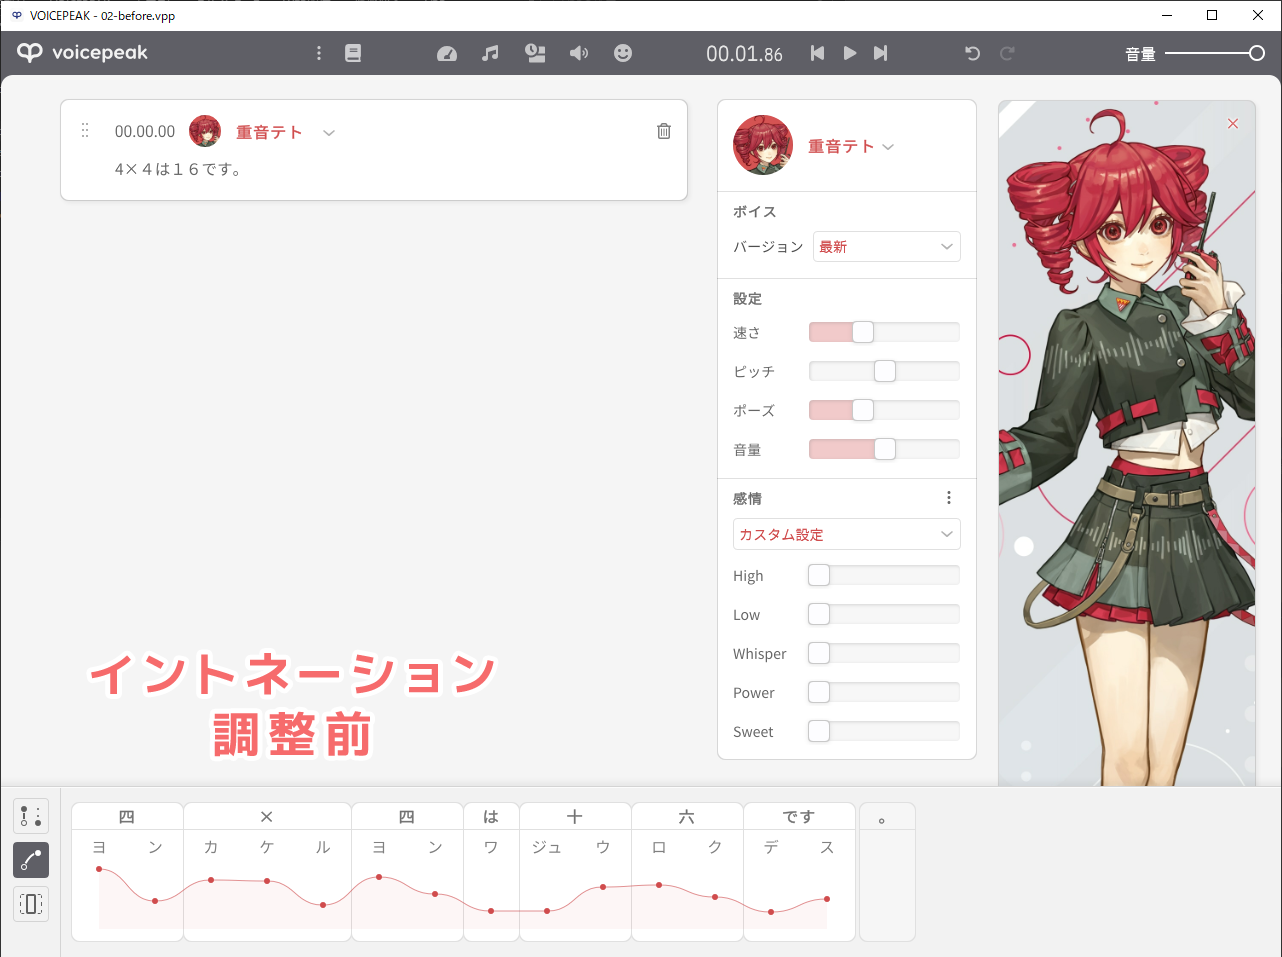Click the speaker volume icon in toolbar

[579, 53]
